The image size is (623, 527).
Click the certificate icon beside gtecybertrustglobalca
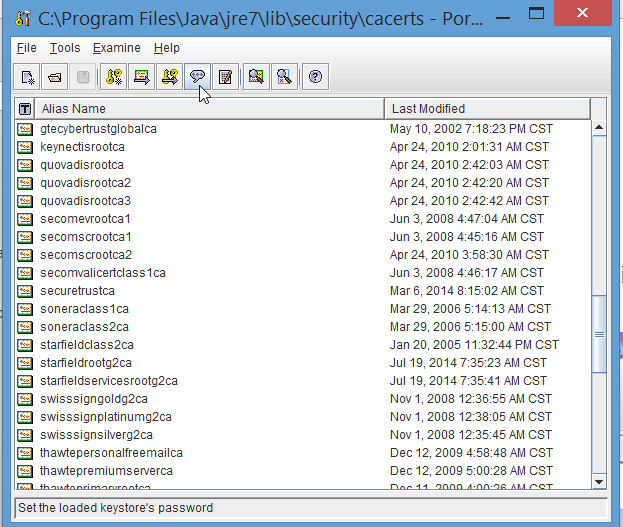pyautogui.click(x=25, y=129)
